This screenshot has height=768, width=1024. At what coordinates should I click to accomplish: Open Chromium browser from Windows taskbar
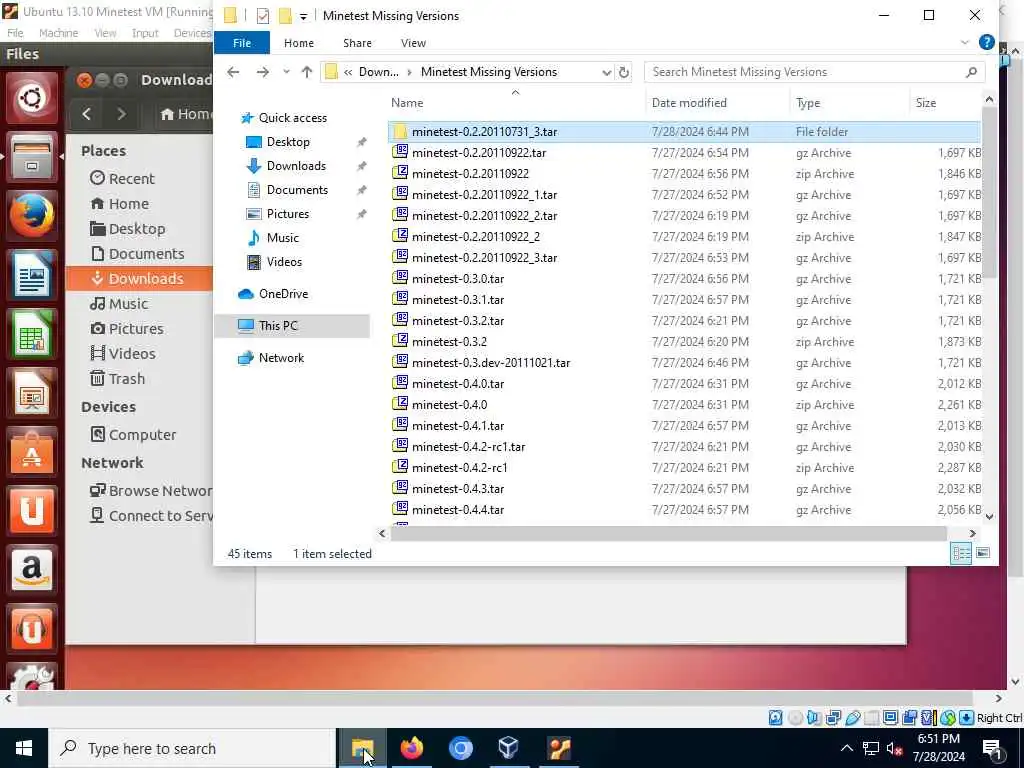pos(460,748)
